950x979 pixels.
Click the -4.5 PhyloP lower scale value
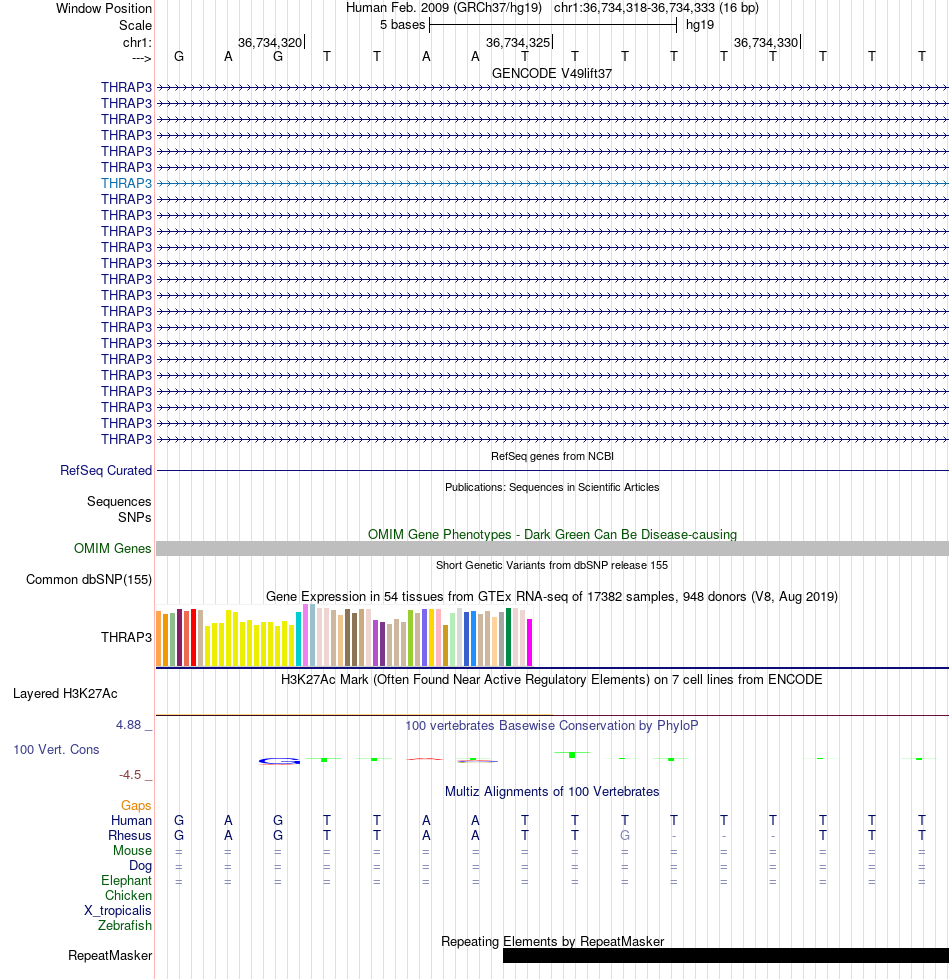[130, 775]
